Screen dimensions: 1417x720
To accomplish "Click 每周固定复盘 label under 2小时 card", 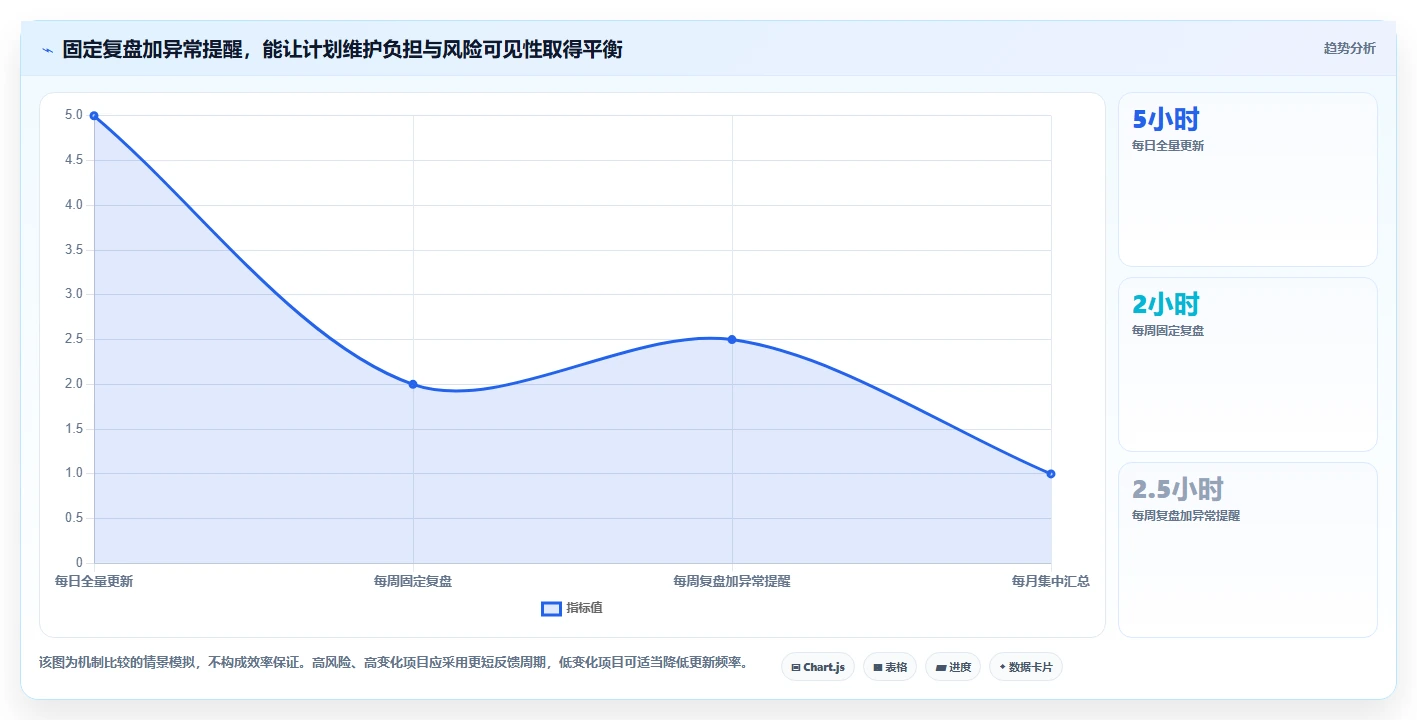I will [1167, 331].
